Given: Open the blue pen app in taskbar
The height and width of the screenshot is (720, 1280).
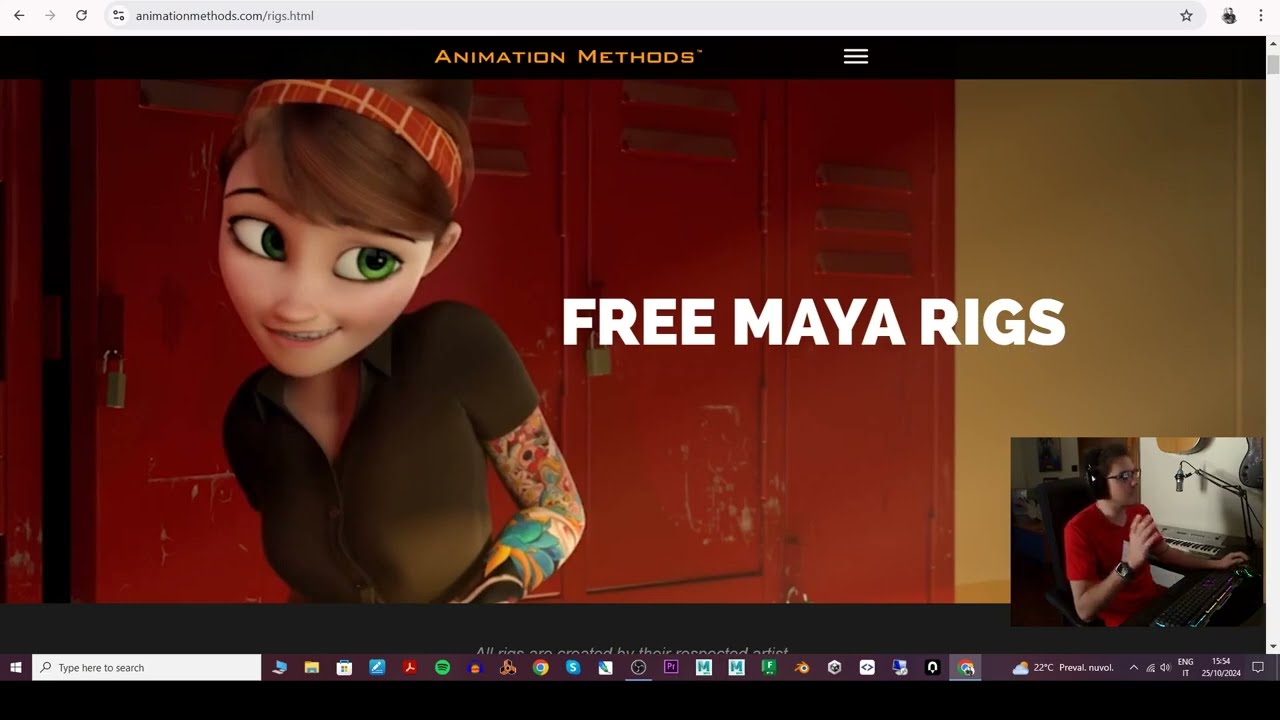Looking at the screenshot, I should pos(377,667).
